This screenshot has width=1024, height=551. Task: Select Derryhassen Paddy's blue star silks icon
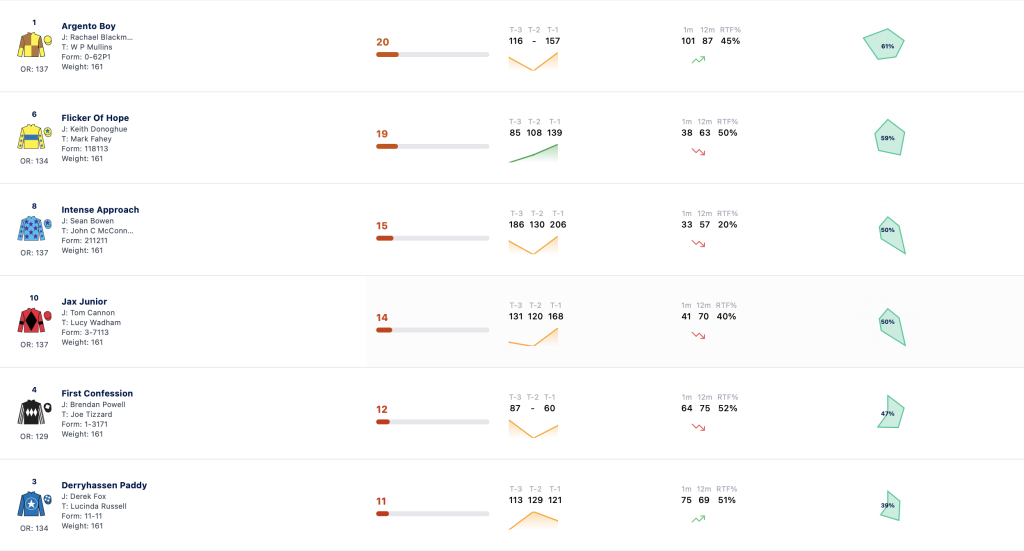point(34,504)
